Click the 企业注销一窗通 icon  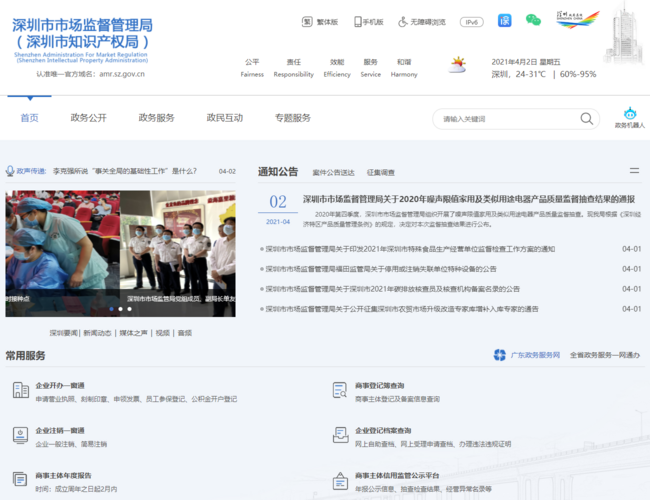20,435
